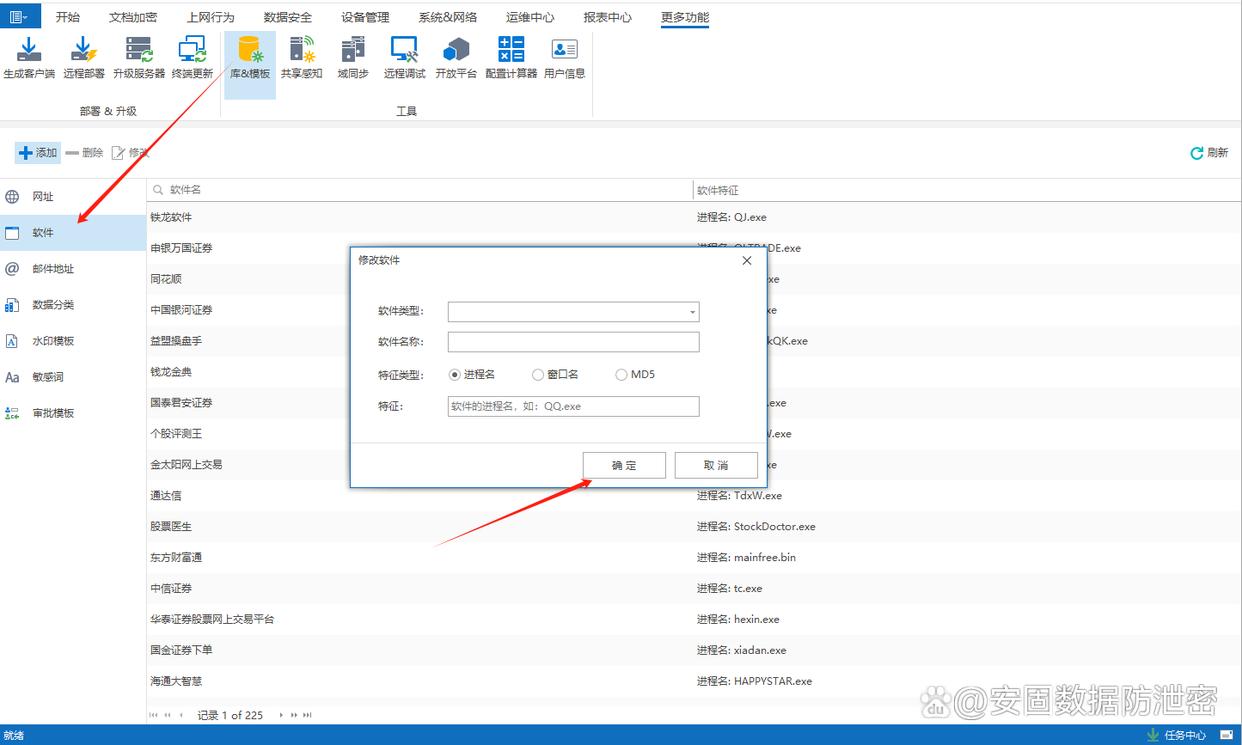Open the 终端更新 tool
This screenshot has width=1242, height=745.
(x=192, y=57)
